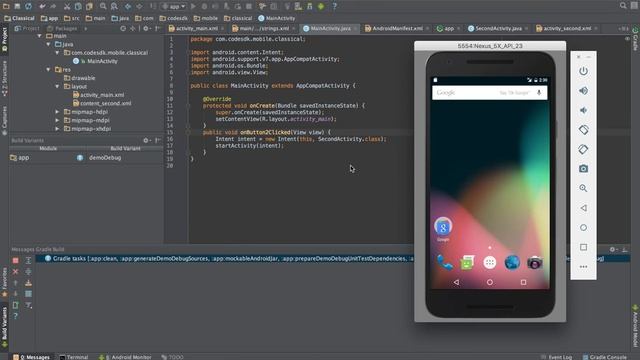Image resolution: width=640 pixels, height=360 pixels.
Task: Click the Replace magnifier icon in toolbar
Action: coord(114,6)
